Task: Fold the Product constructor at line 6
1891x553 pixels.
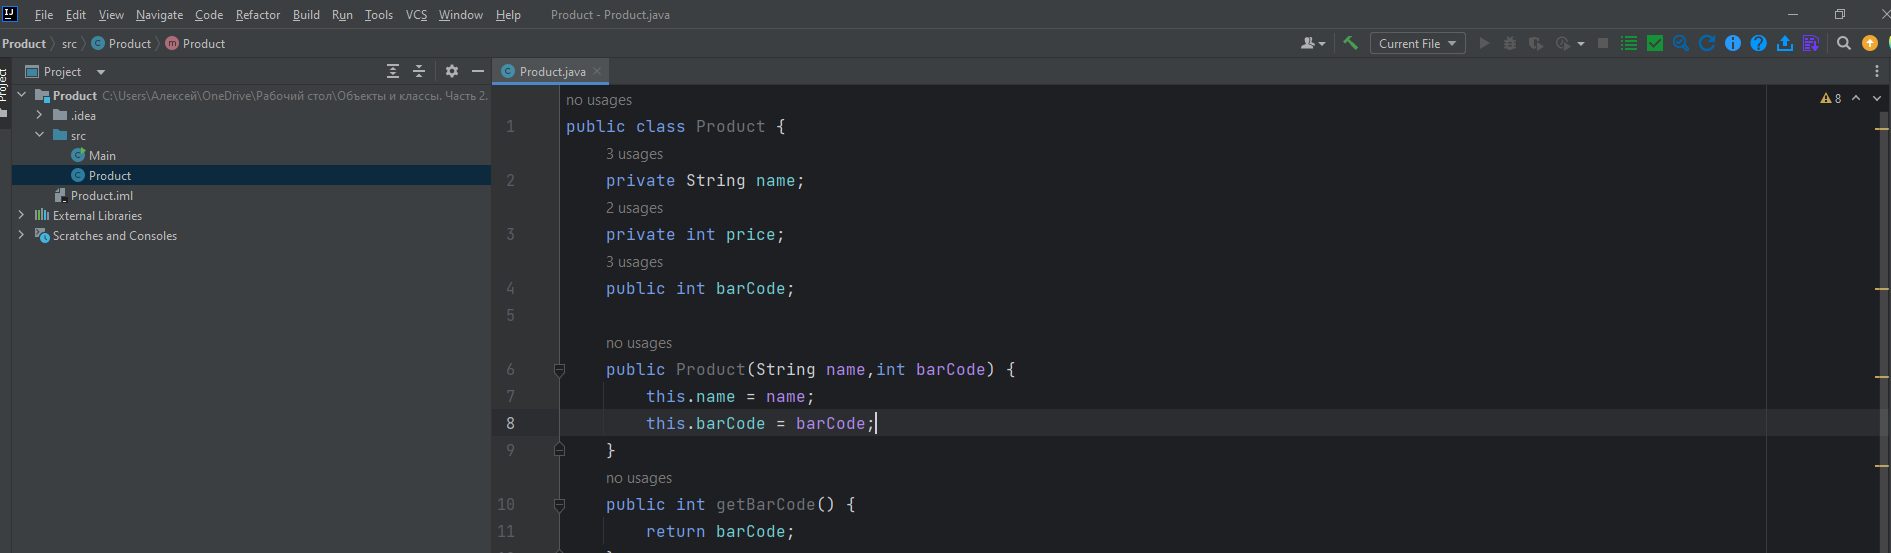Action: [x=559, y=370]
